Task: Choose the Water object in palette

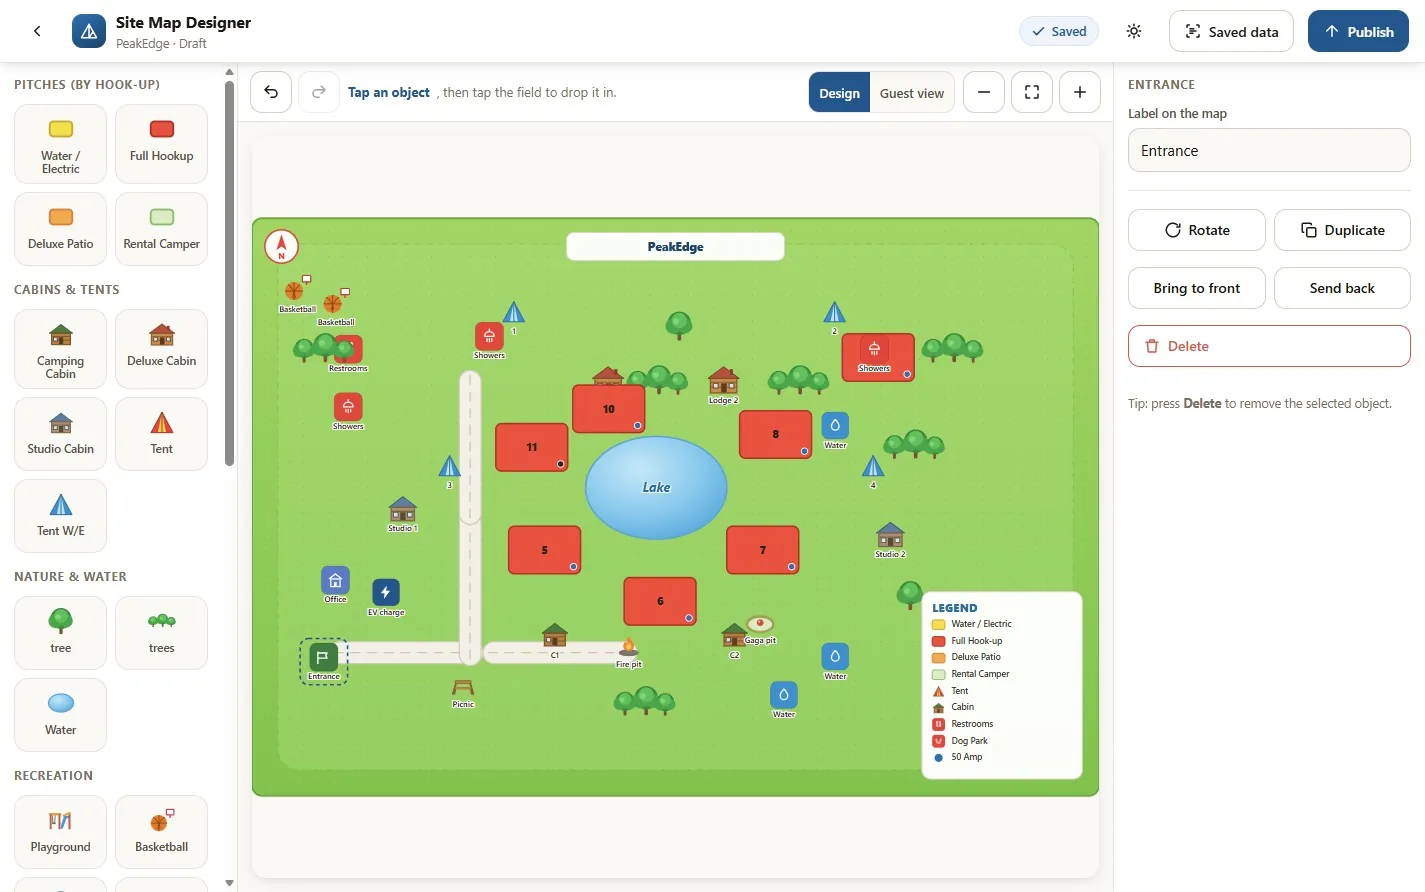Action: [61, 715]
